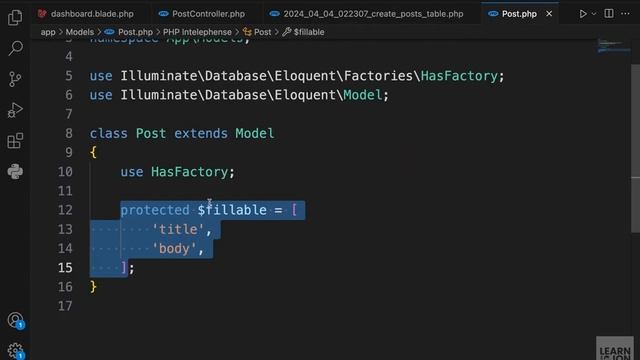Close the Post.php tab
Screen dimensions: 640x360
[x=549, y=14]
